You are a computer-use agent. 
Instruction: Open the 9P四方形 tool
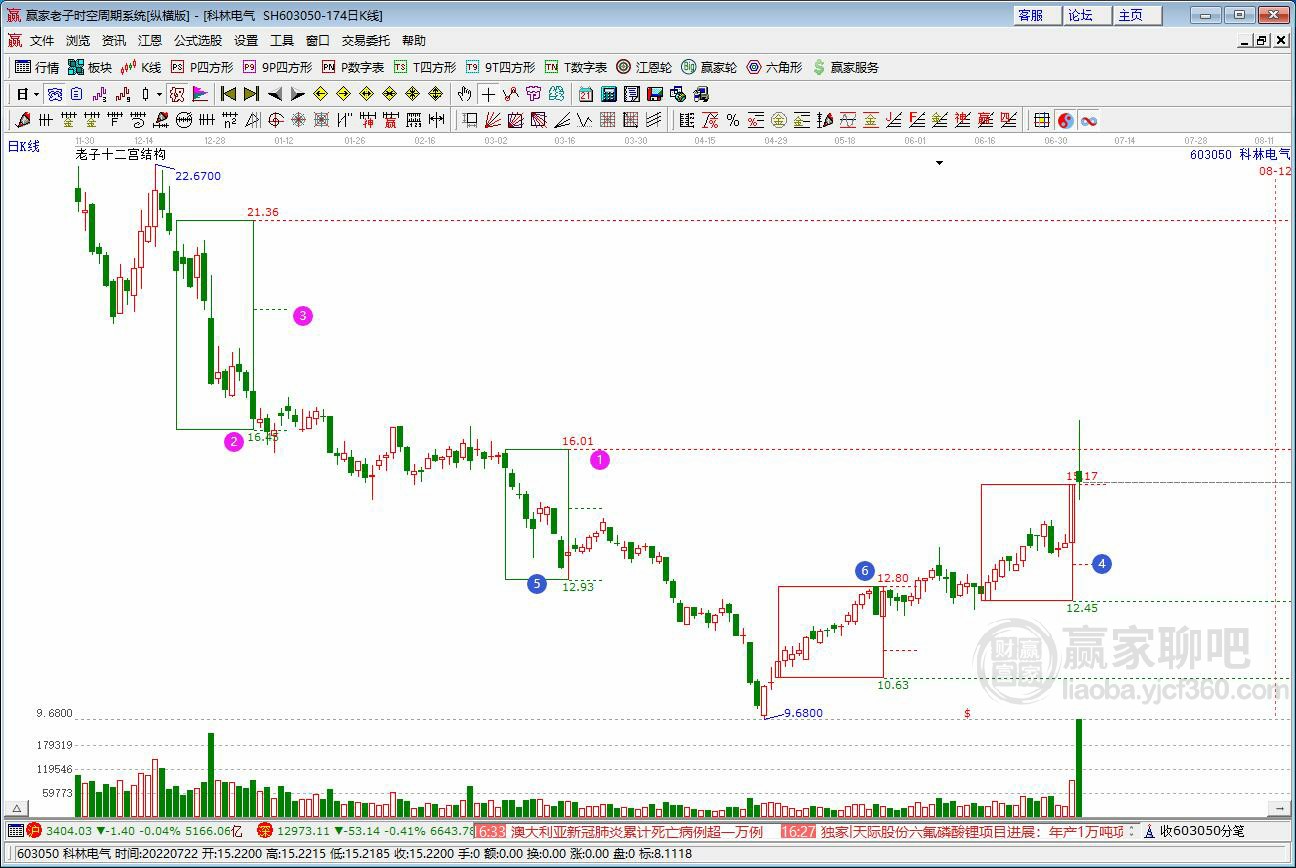pyautogui.click(x=277, y=67)
